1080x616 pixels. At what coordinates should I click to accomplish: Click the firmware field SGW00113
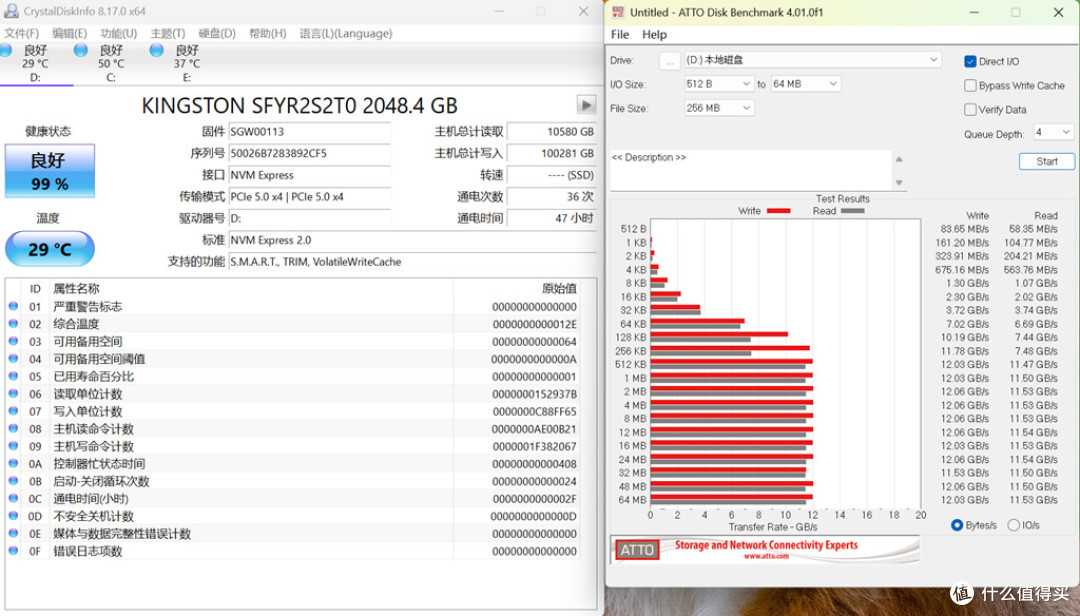309,132
